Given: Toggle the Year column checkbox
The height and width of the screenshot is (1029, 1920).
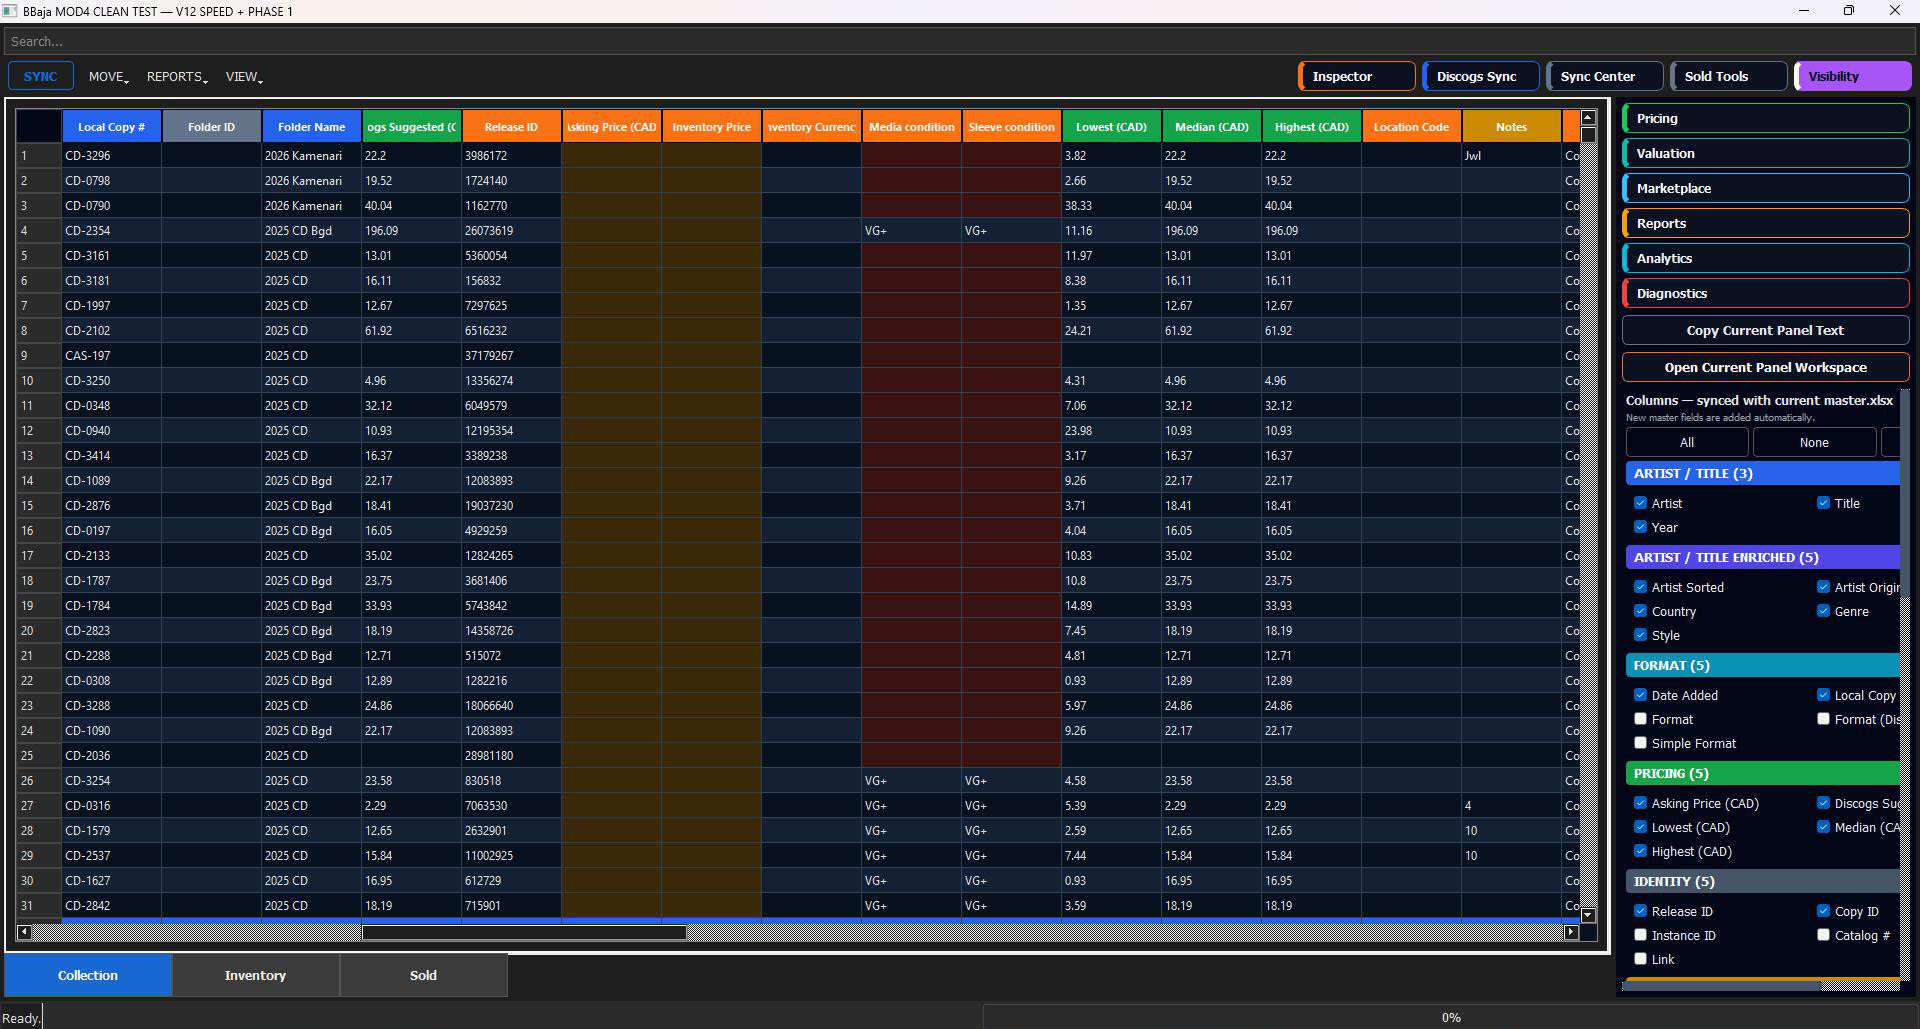Looking at the screenshot, I should tap(1640, 527).
